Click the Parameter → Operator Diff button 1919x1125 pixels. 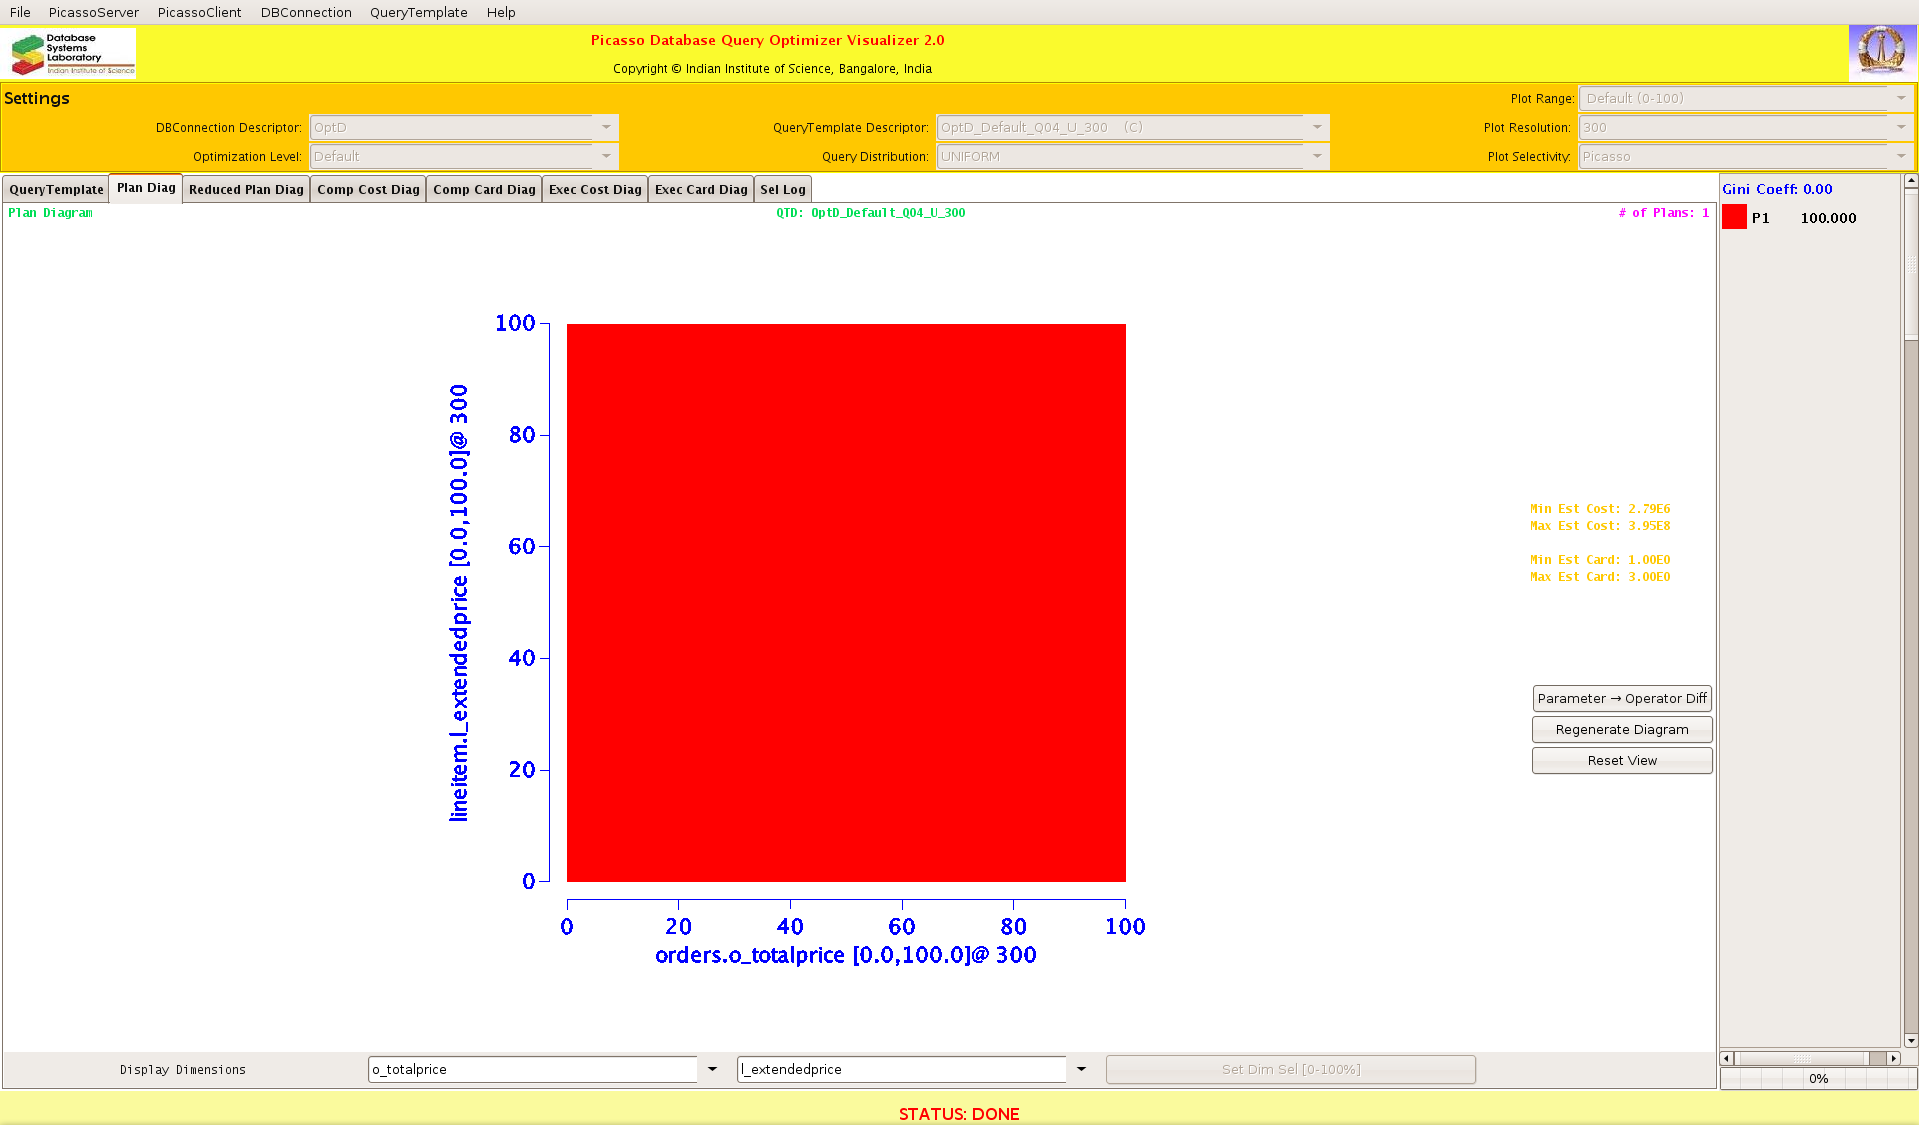(x=1621, y=698)
